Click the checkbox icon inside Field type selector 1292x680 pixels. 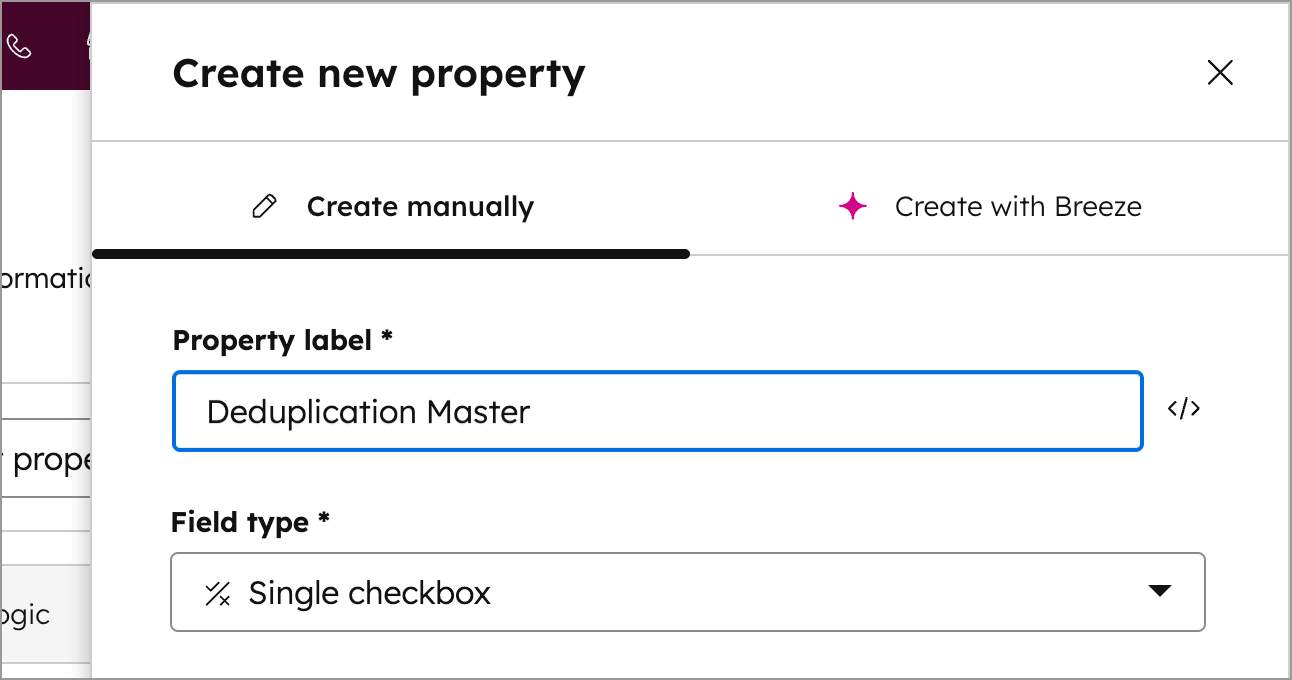tap(218, 592)
